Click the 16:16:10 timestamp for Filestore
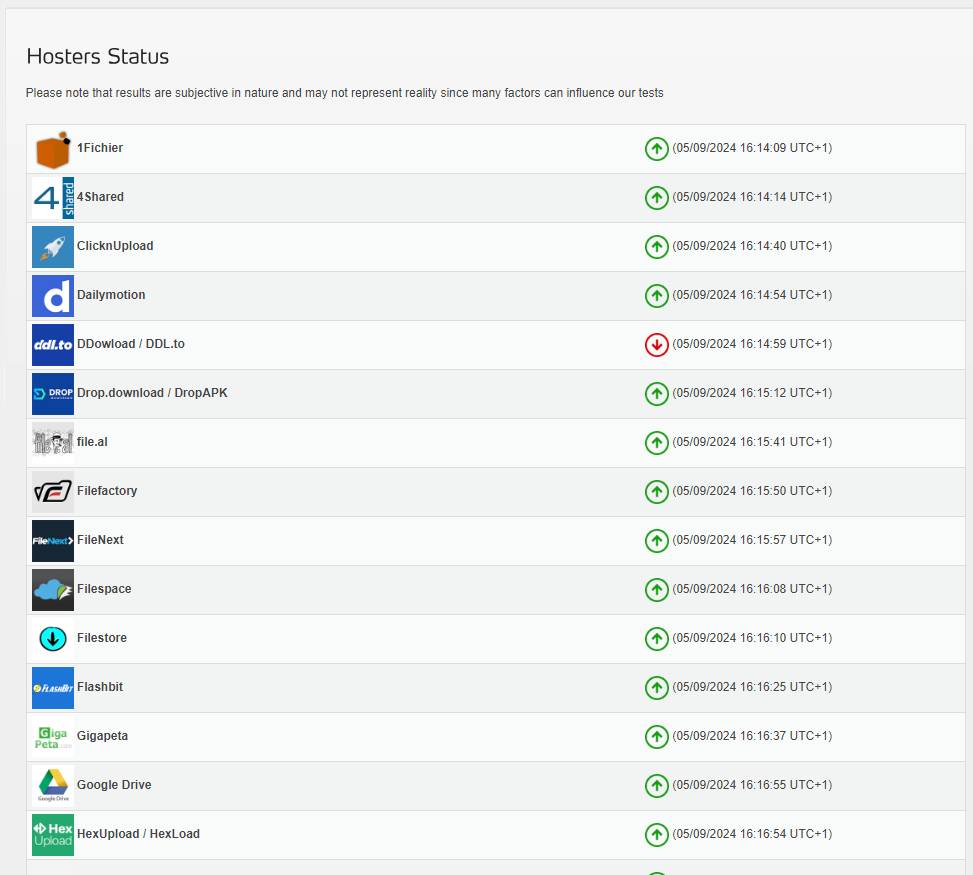 752,638
